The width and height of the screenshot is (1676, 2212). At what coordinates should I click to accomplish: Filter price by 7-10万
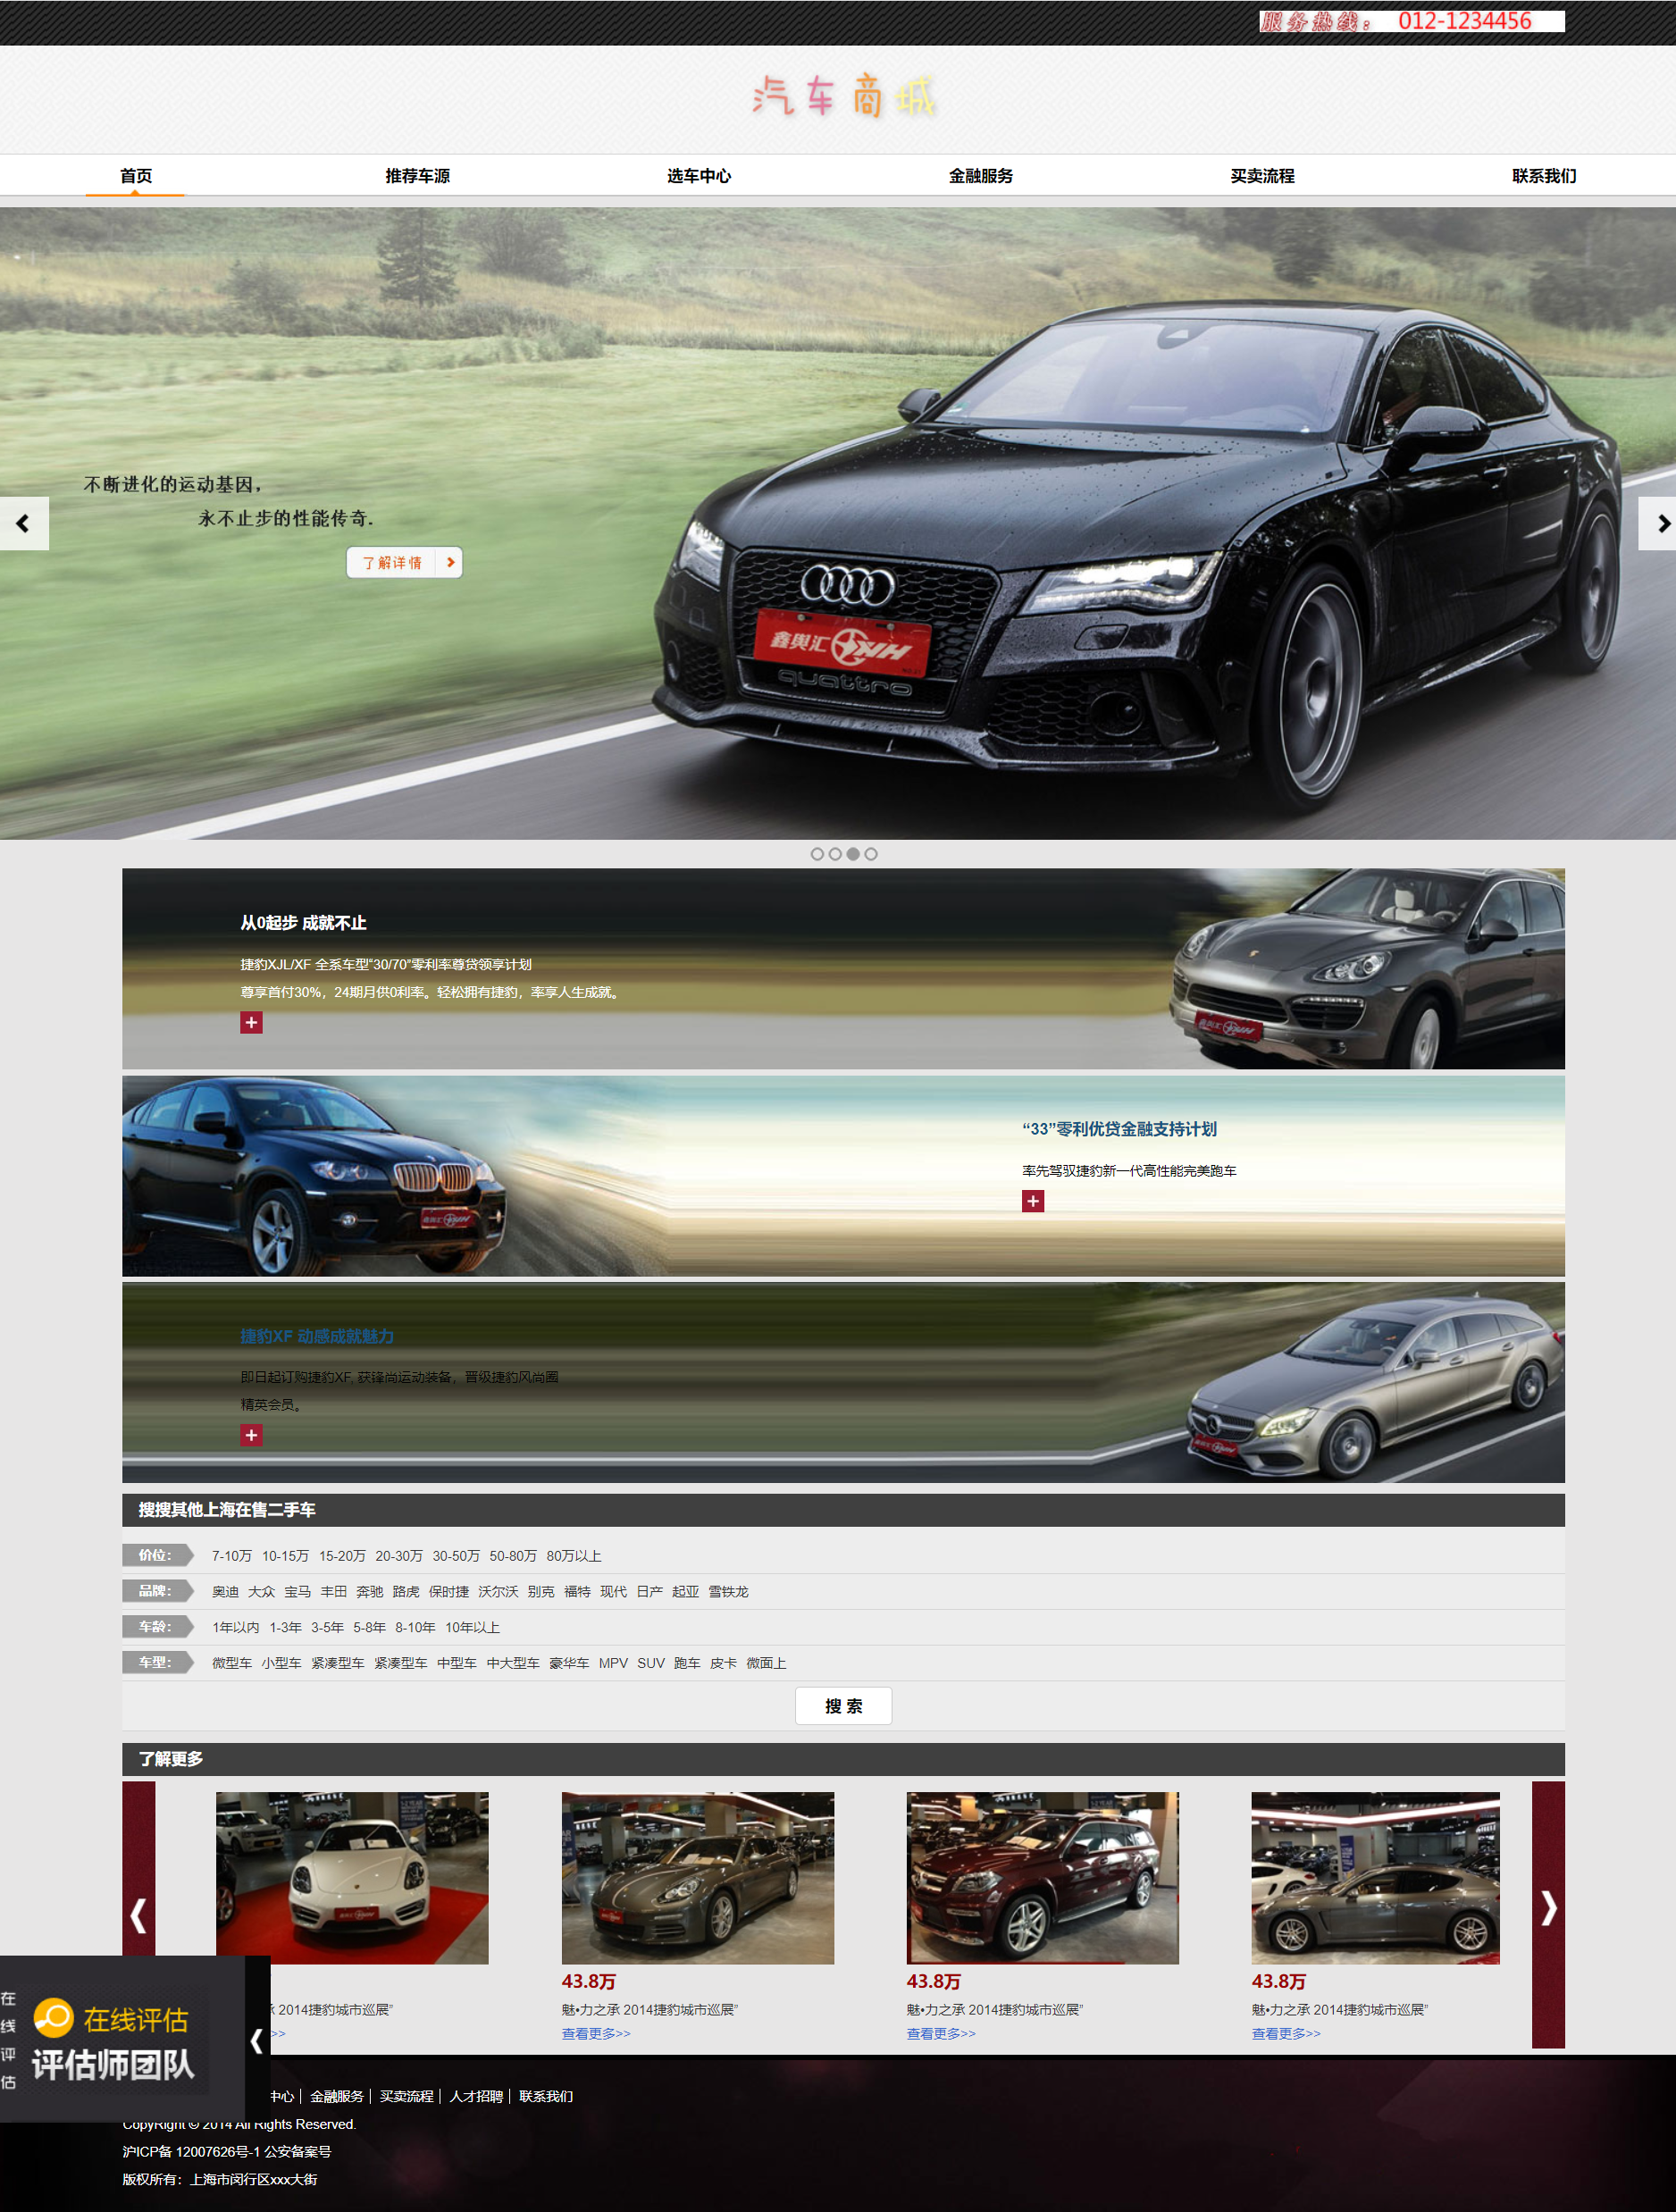click(x=232, y=1556)
